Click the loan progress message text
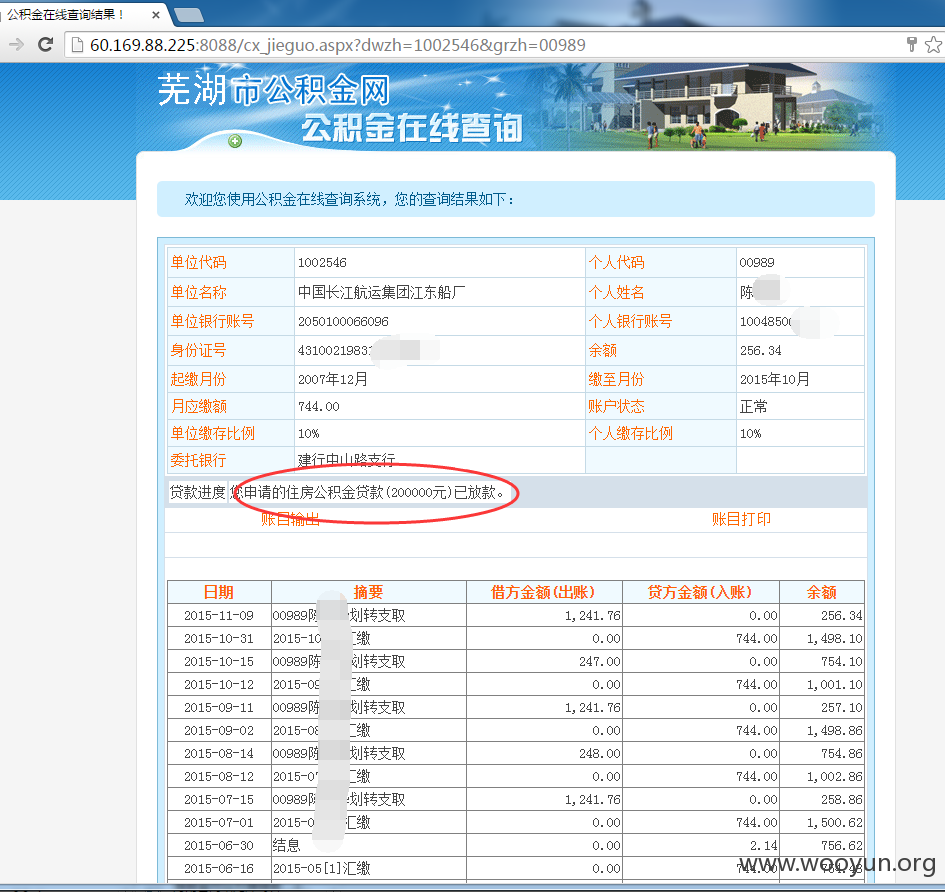945x892 pixels. pos(368,492)
